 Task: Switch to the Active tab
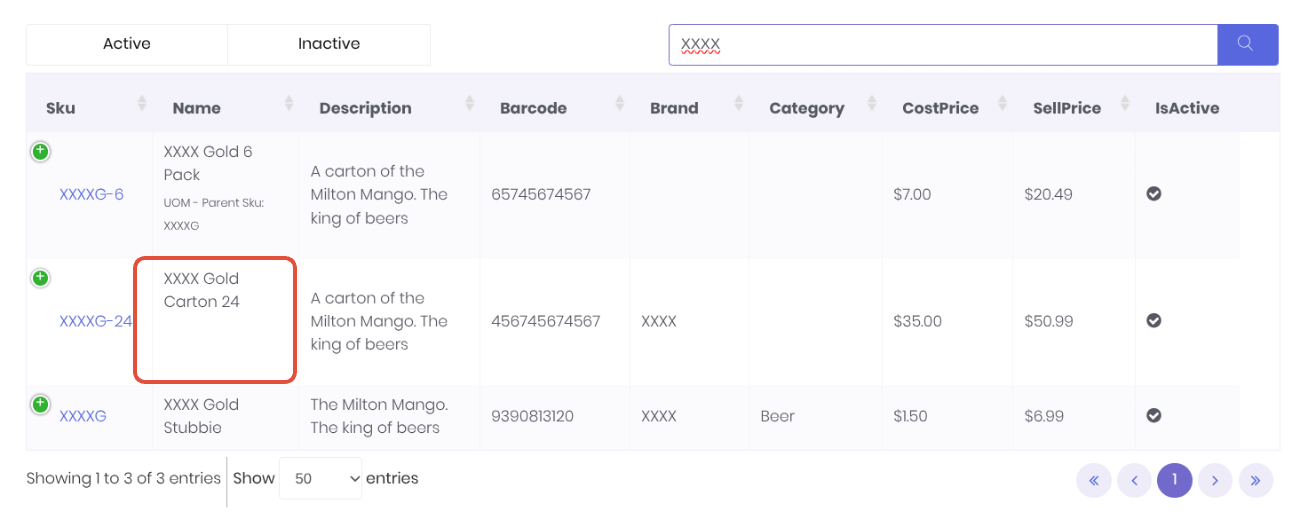coord(127,44)
